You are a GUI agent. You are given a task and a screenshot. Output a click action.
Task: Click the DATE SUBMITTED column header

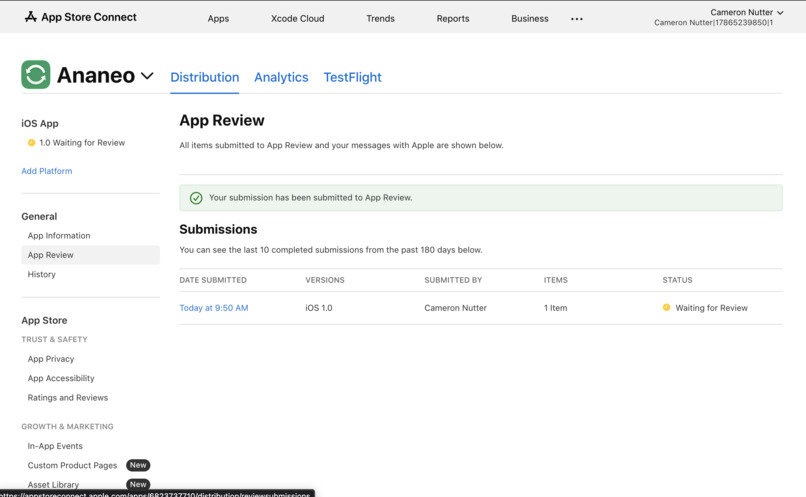pos(213,280)
